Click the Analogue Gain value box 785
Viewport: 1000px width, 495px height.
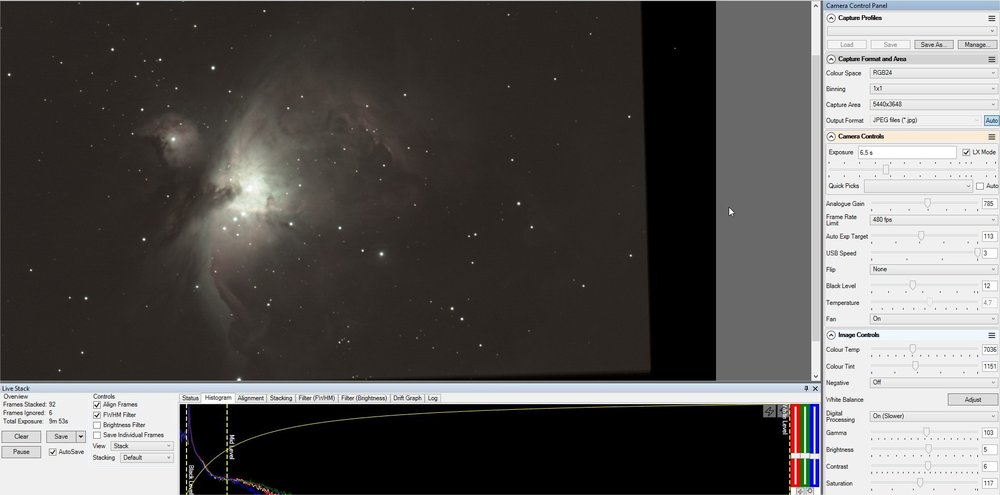pos(989,204)
